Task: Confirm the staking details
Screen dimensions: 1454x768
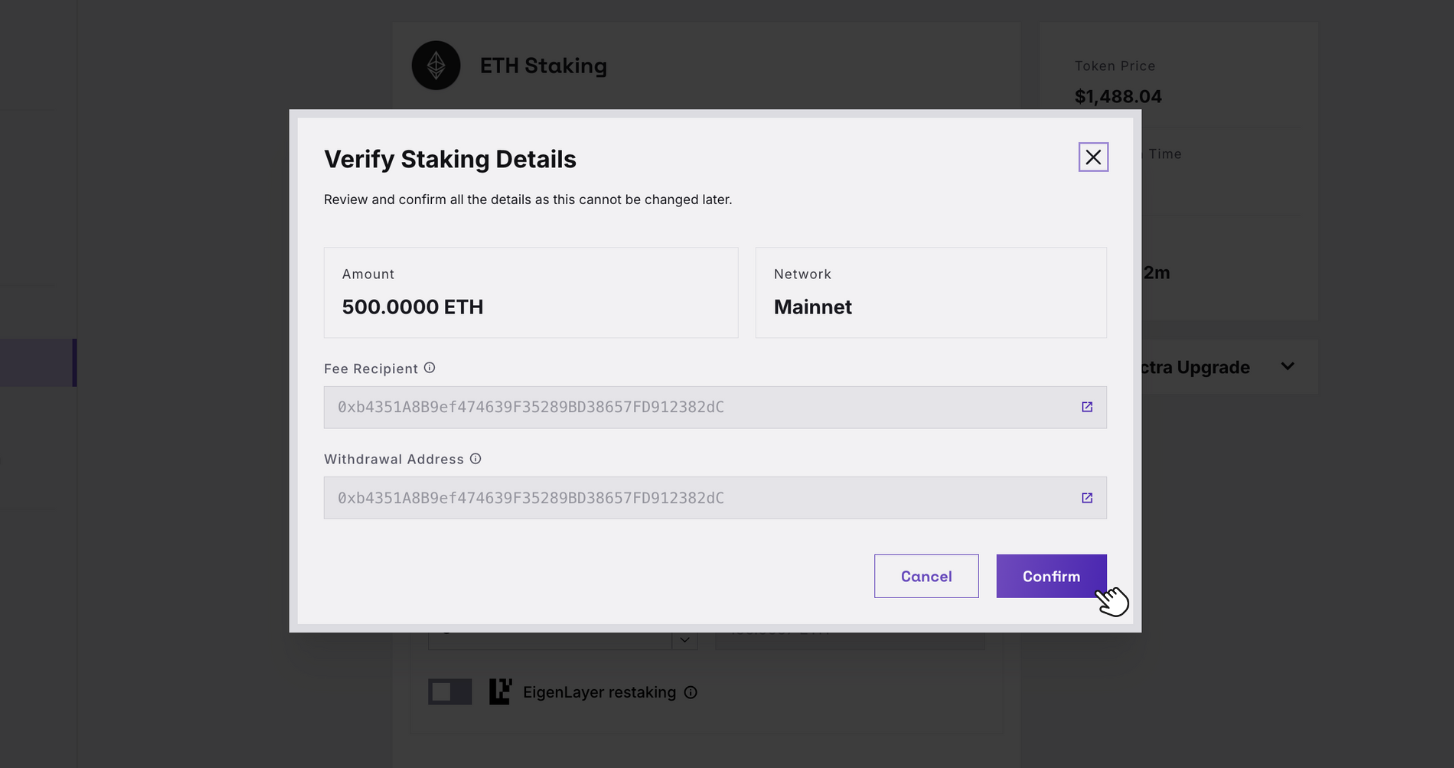Action: (1051, 576)
